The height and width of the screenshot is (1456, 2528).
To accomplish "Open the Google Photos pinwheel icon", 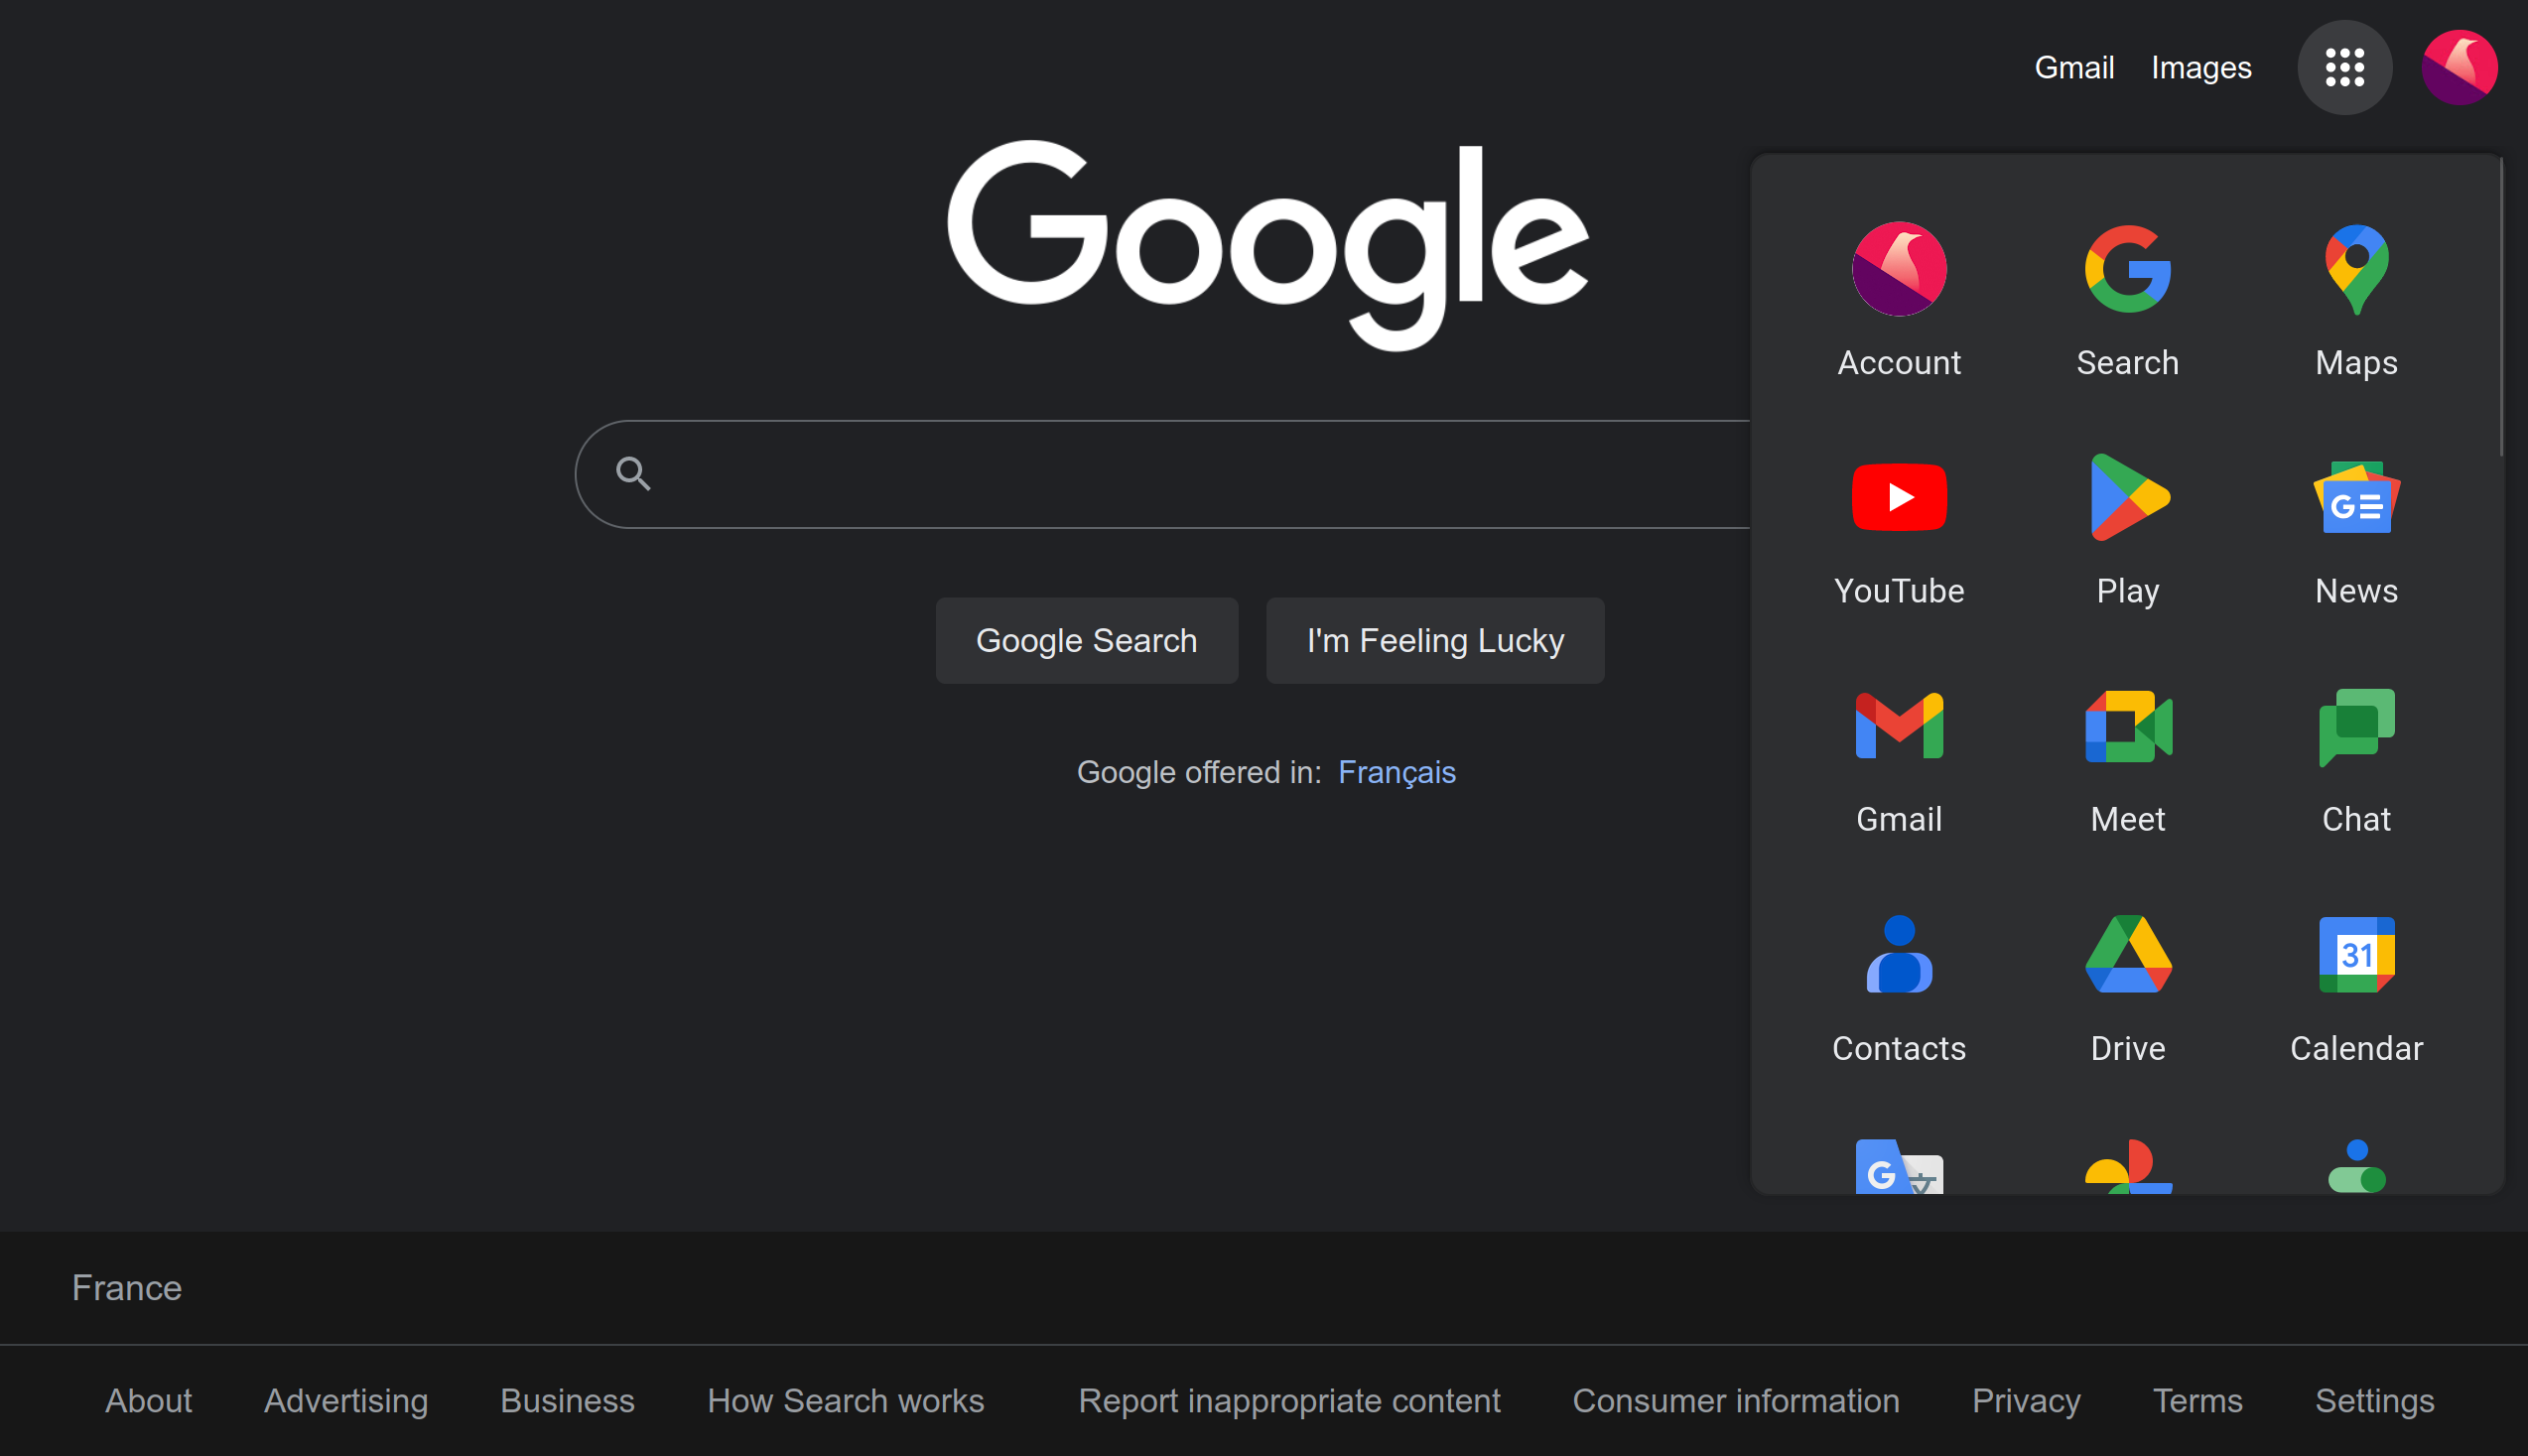I will 2127,1165.
